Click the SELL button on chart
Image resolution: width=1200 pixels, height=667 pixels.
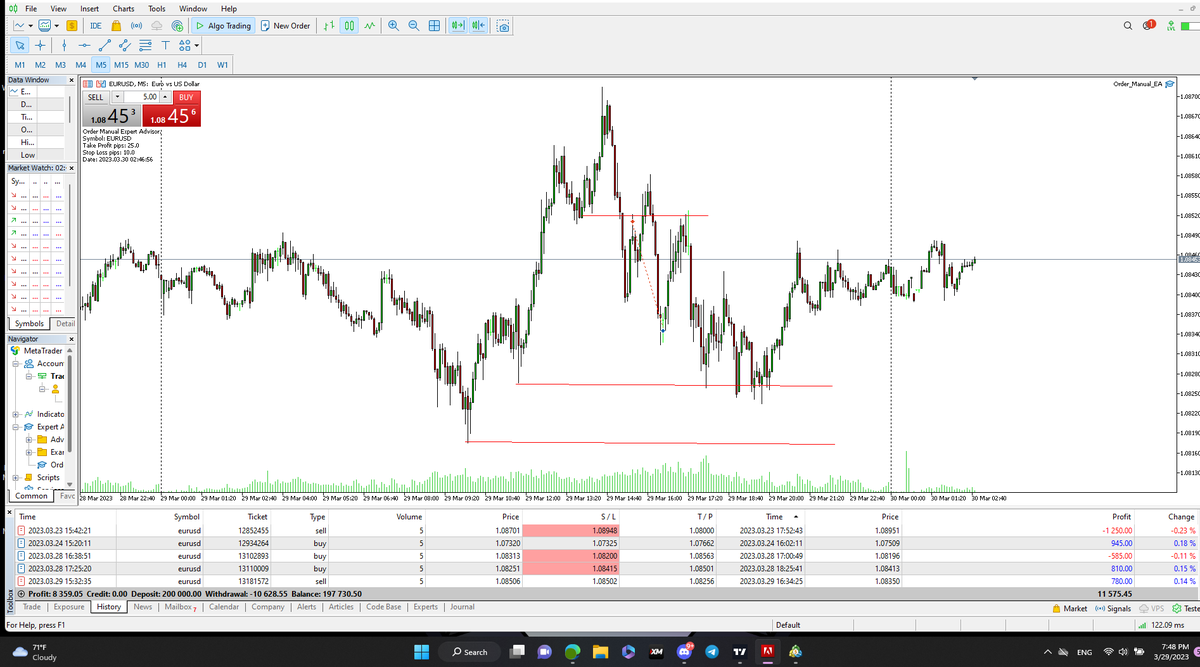pos(96,97)
